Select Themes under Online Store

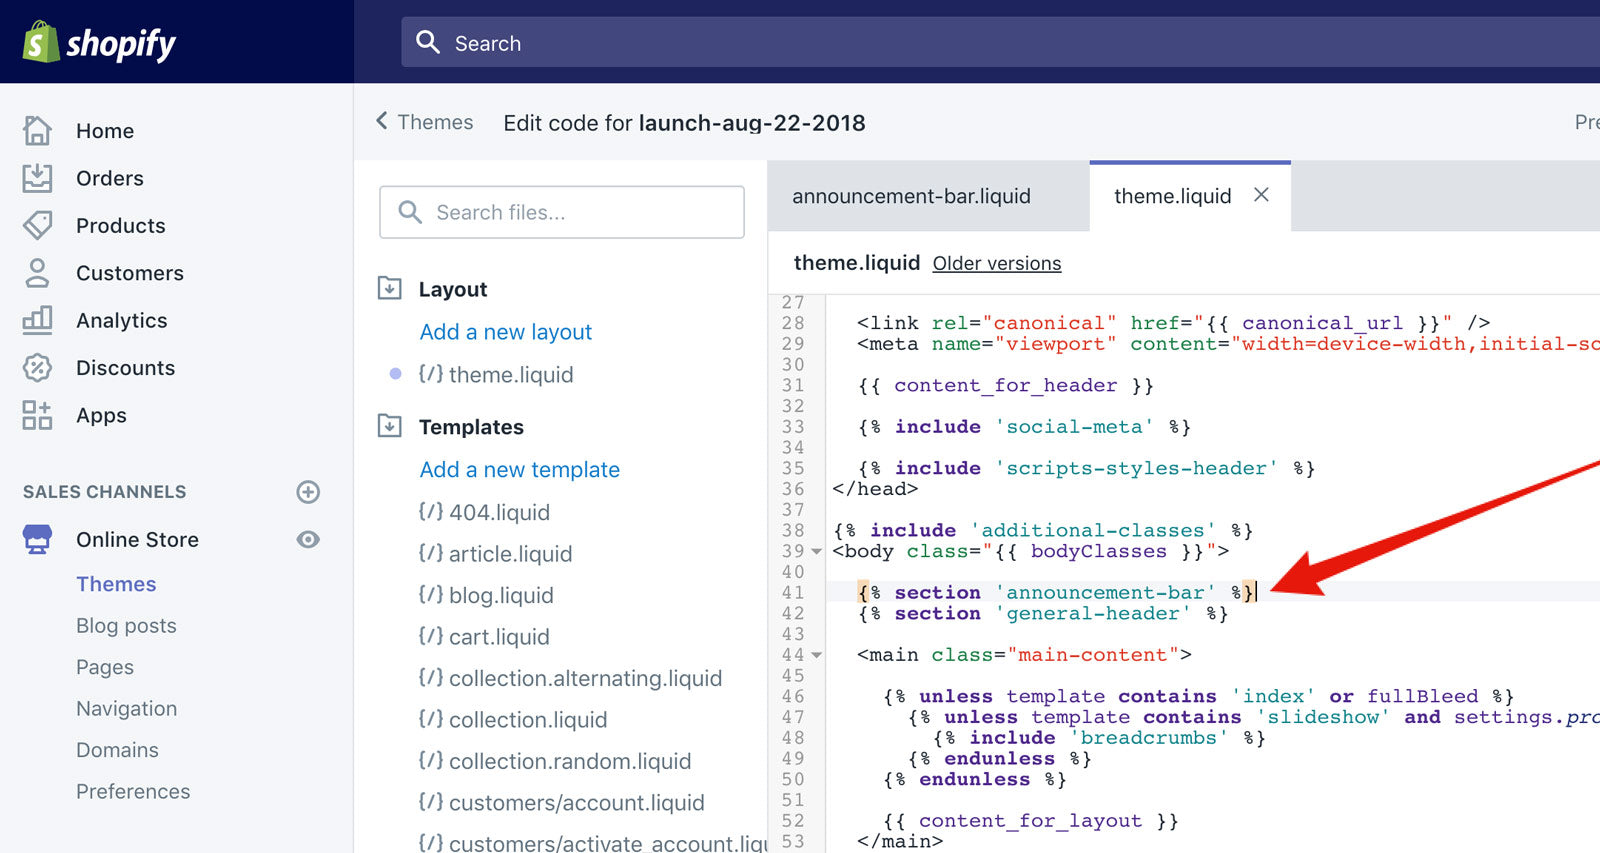click(x=116, y=584)
